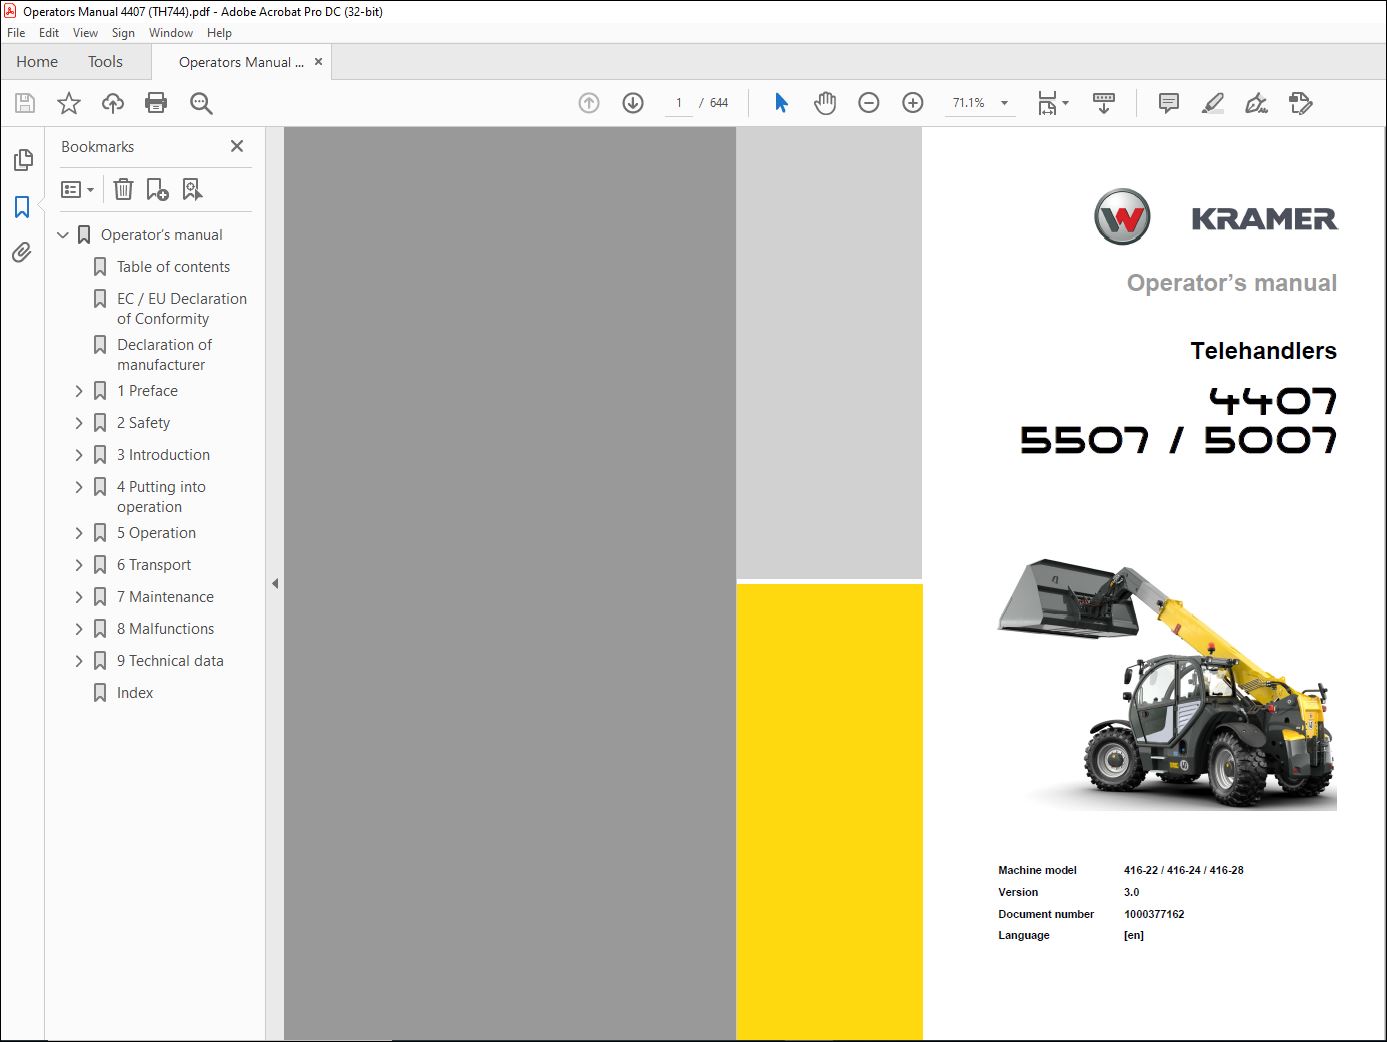Expand the 2 Safety bookmark
The width and height of the screenshot is (1387, 1042).
(79, 423)
